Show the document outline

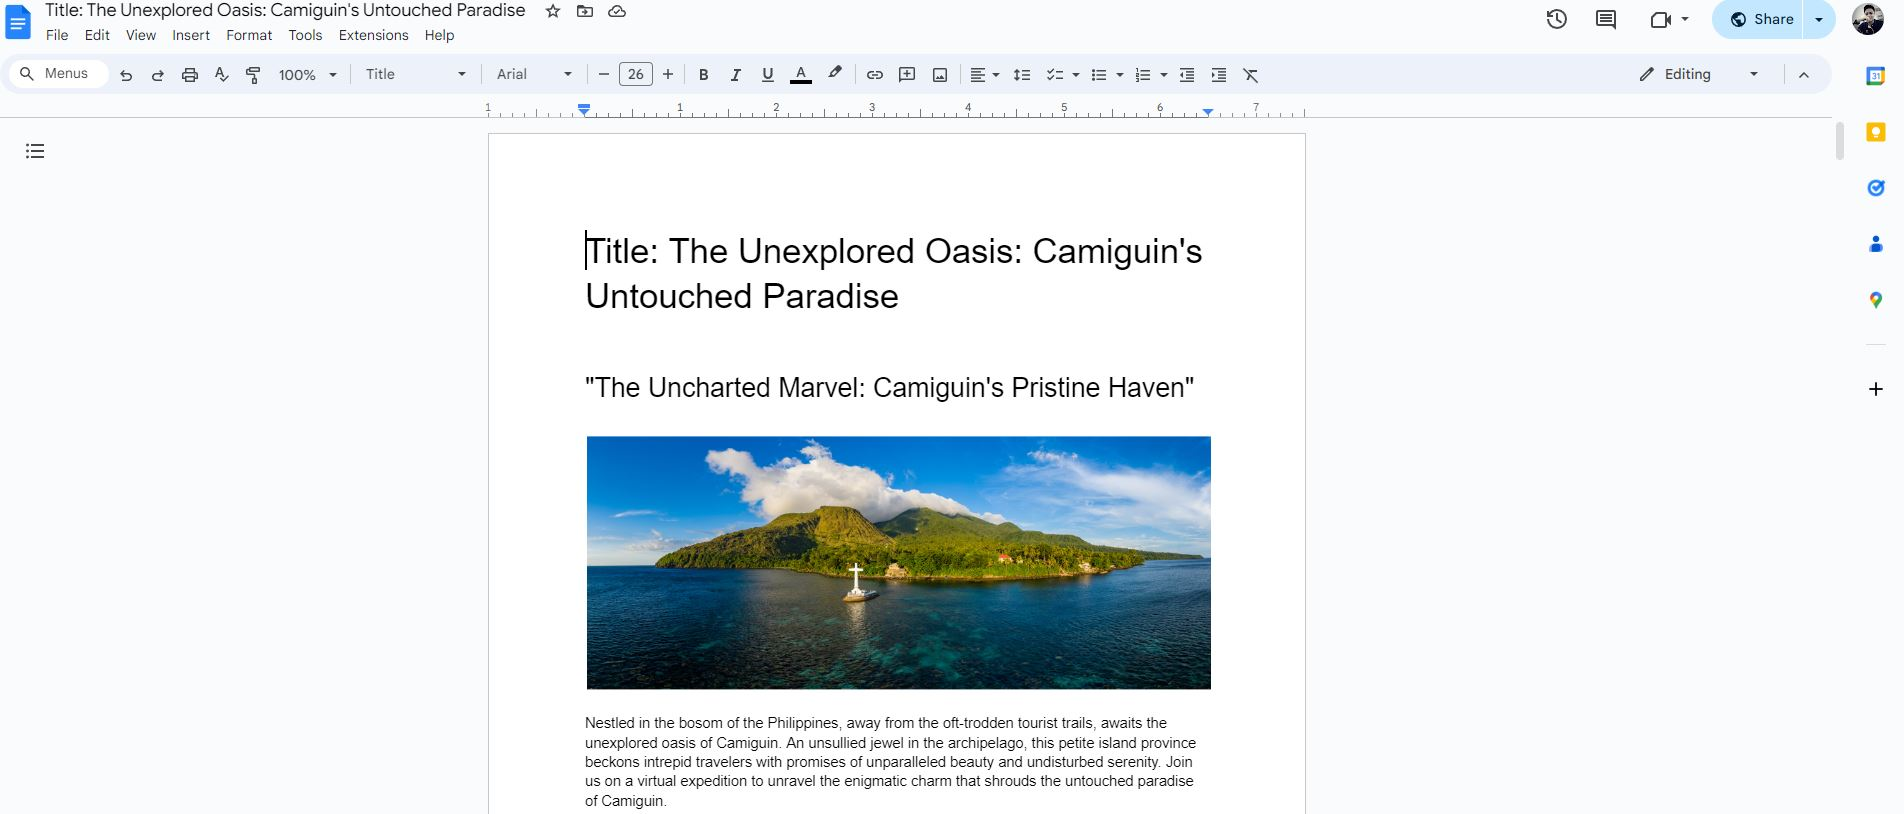tap(35, 151)
